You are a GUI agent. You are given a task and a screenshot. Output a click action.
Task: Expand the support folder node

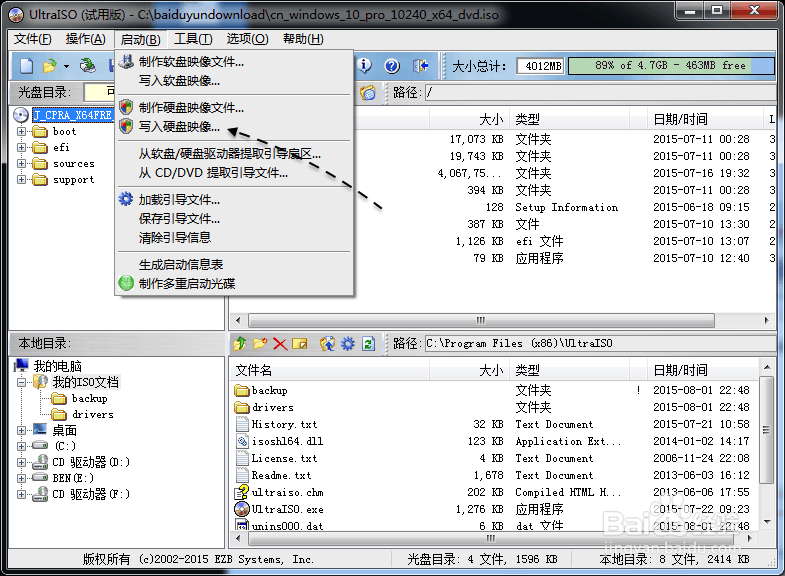click(x=22, y=180)
